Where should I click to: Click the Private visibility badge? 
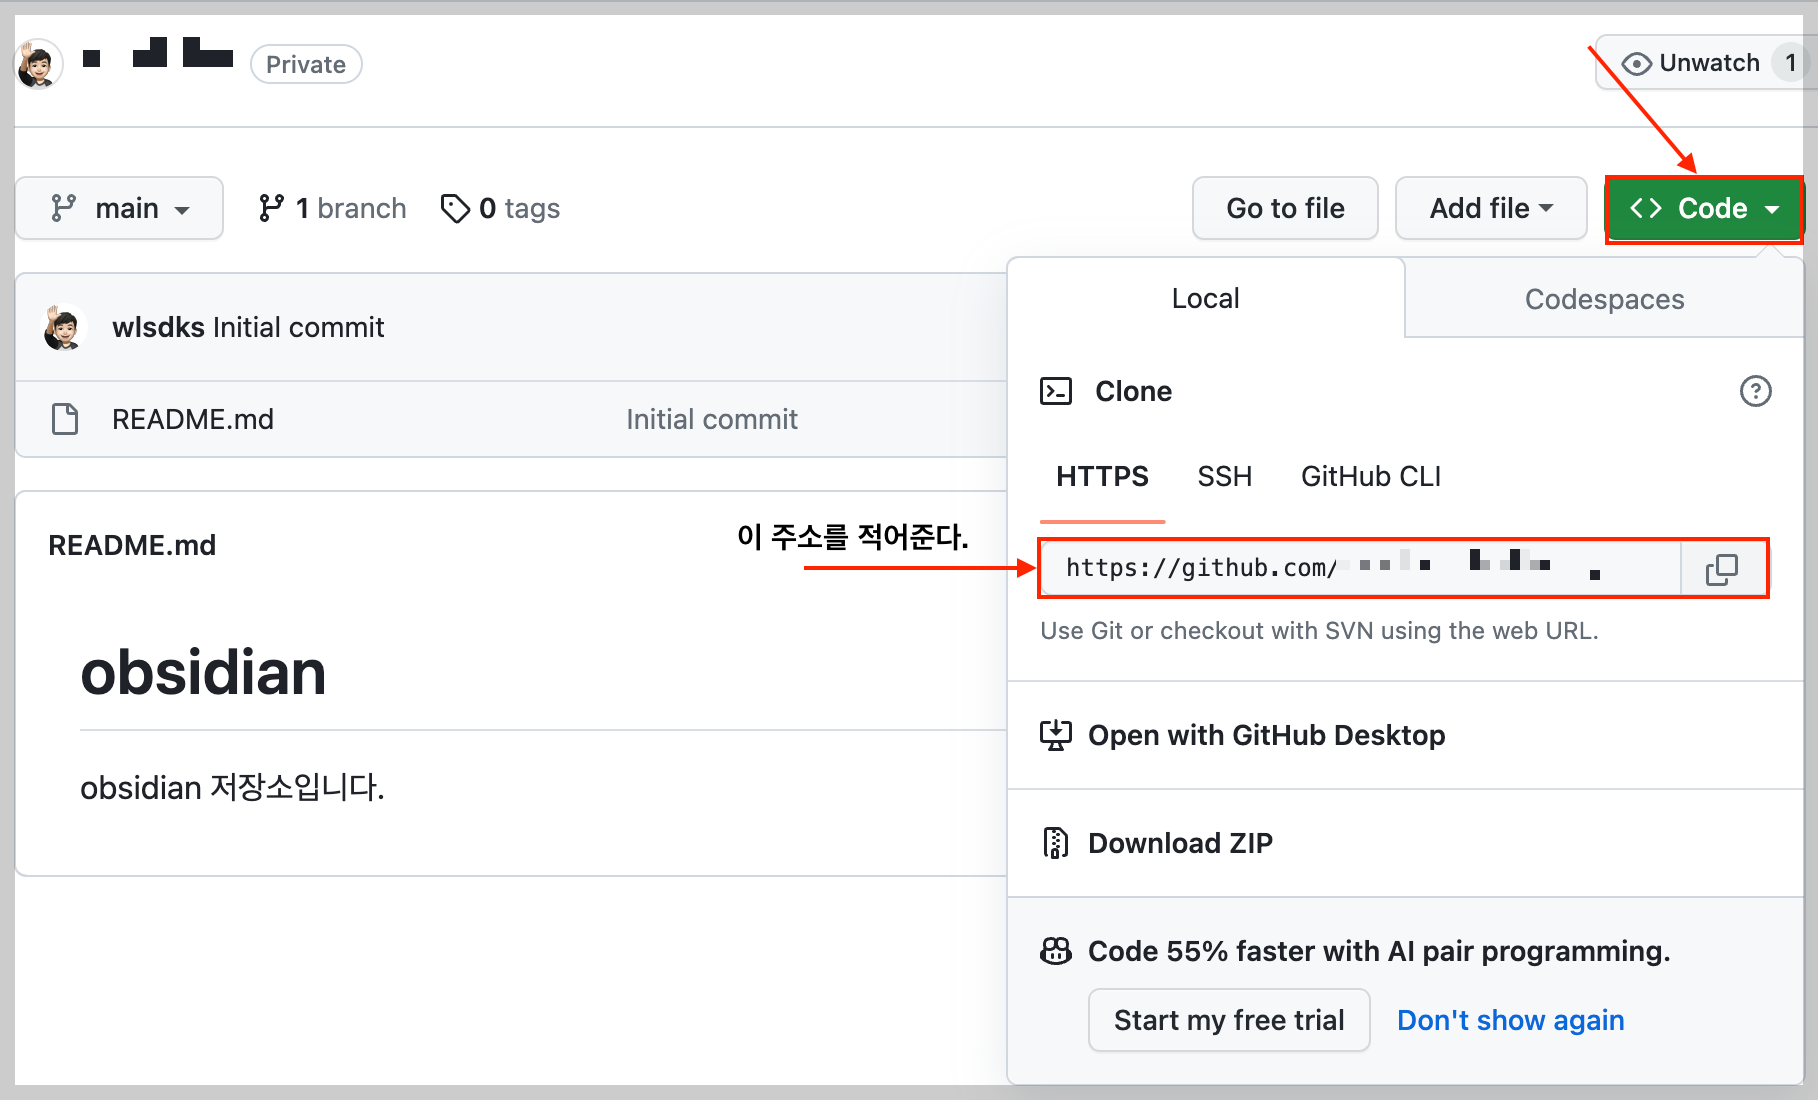(306, 64)
